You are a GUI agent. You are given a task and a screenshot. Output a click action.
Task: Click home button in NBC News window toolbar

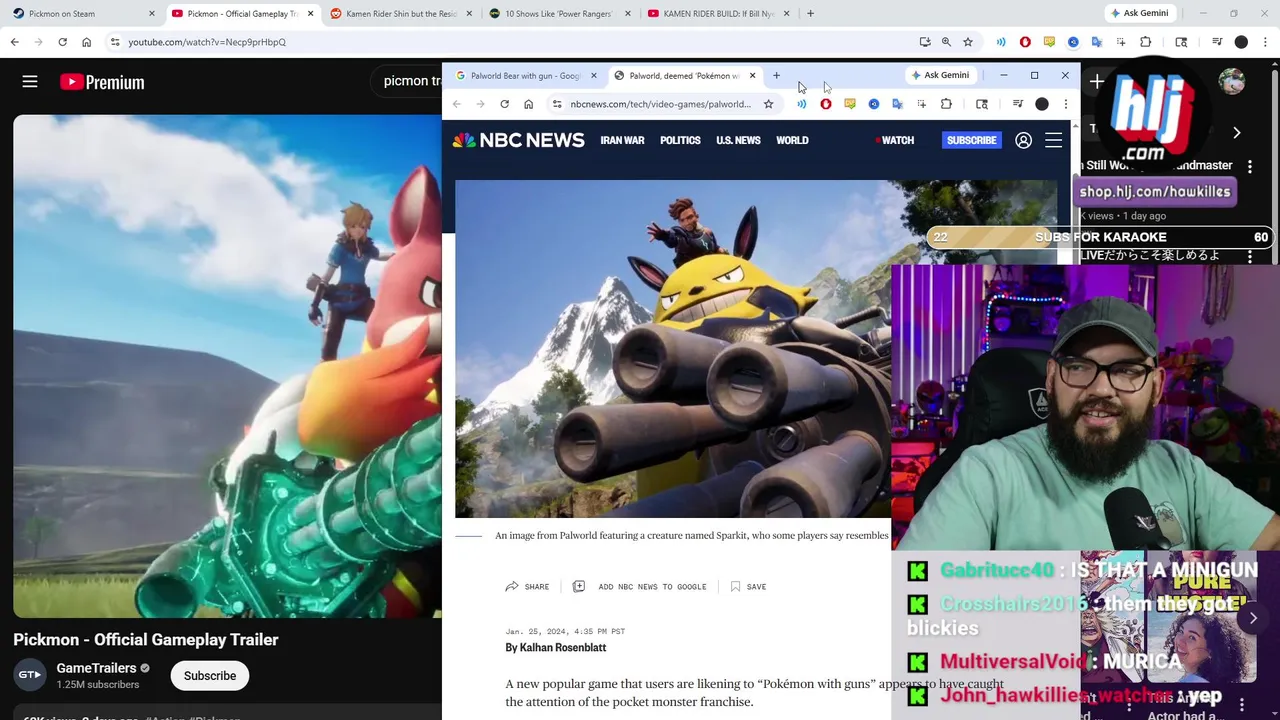click(528, 104)
